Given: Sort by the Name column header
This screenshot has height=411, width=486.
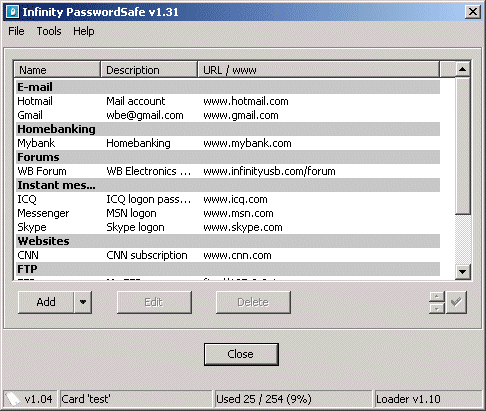Looking at the screenshot, I should 57,70.
